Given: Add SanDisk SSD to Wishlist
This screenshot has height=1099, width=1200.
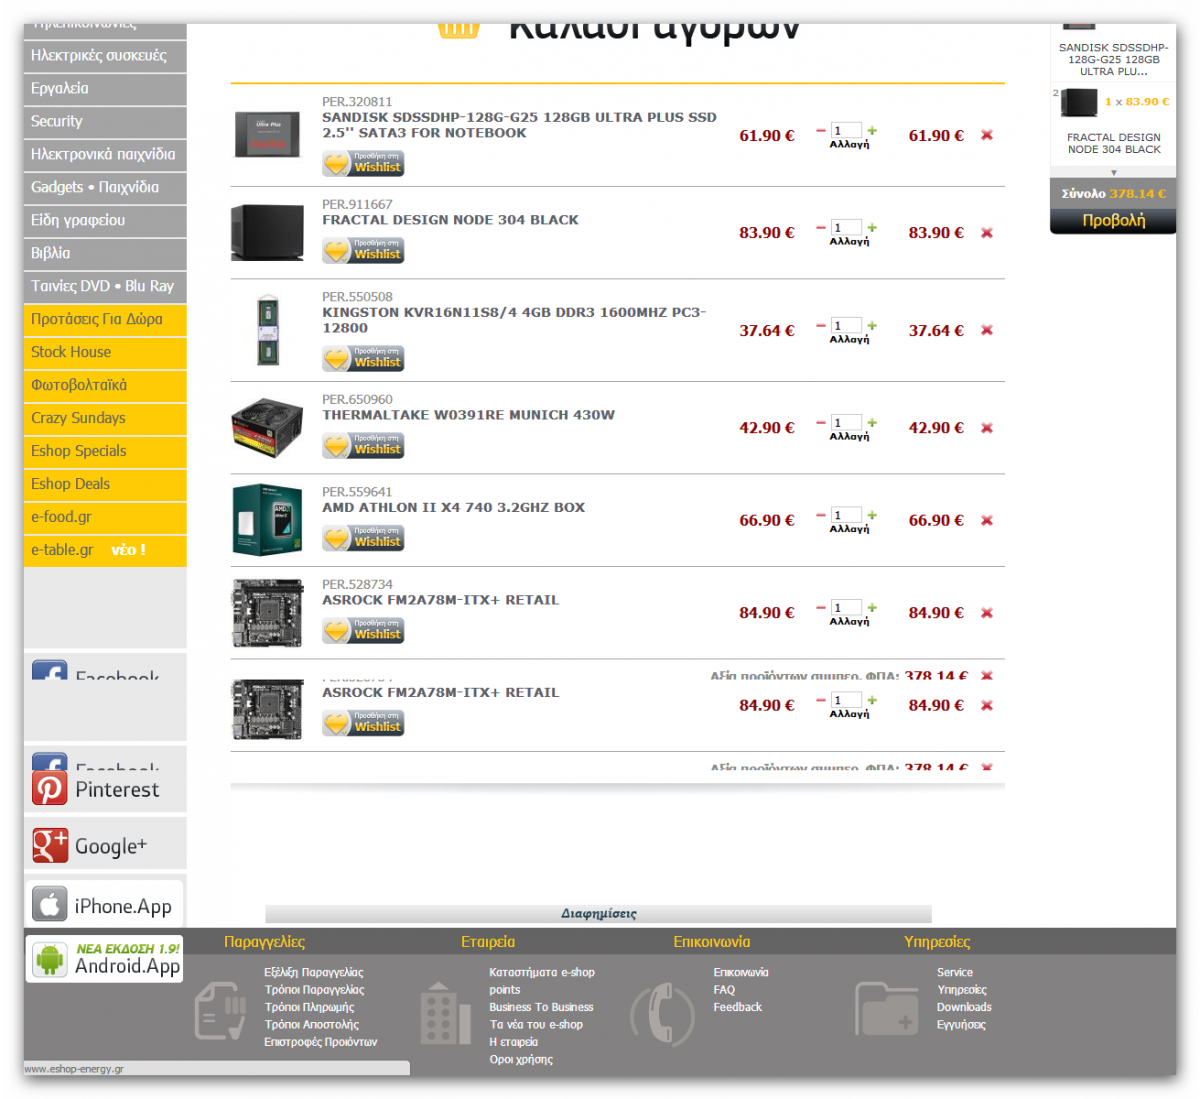Looking at the screenshot, I should [363, 163].
